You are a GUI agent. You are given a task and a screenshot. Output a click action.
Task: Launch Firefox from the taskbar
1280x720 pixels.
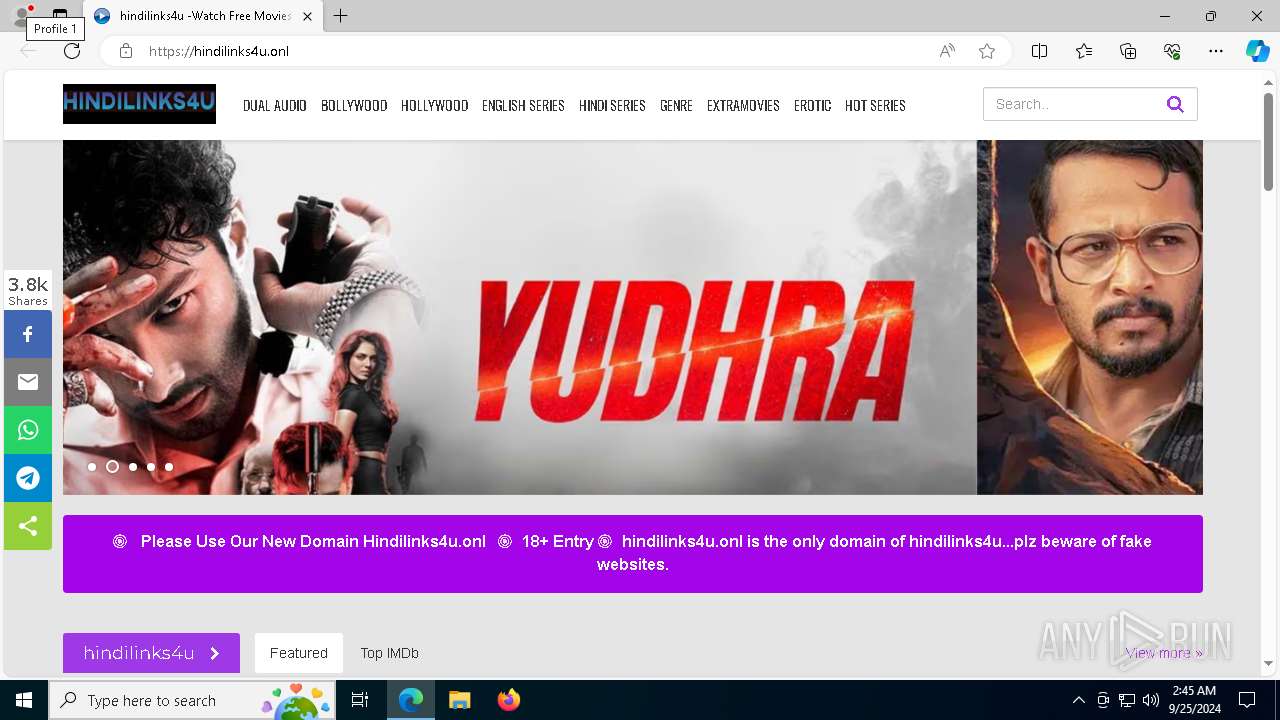(508, 700)
